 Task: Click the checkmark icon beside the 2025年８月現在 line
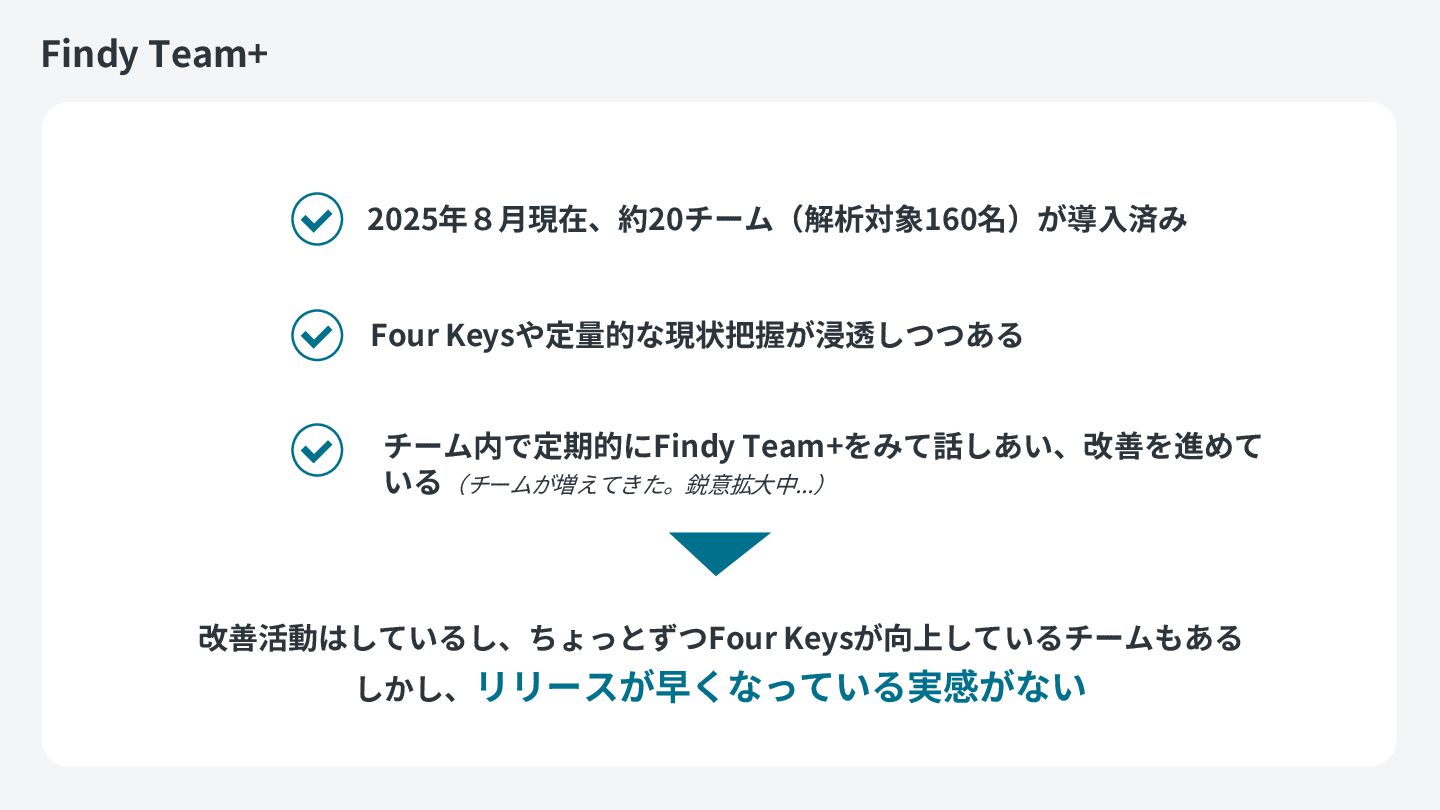coord(317,219)
